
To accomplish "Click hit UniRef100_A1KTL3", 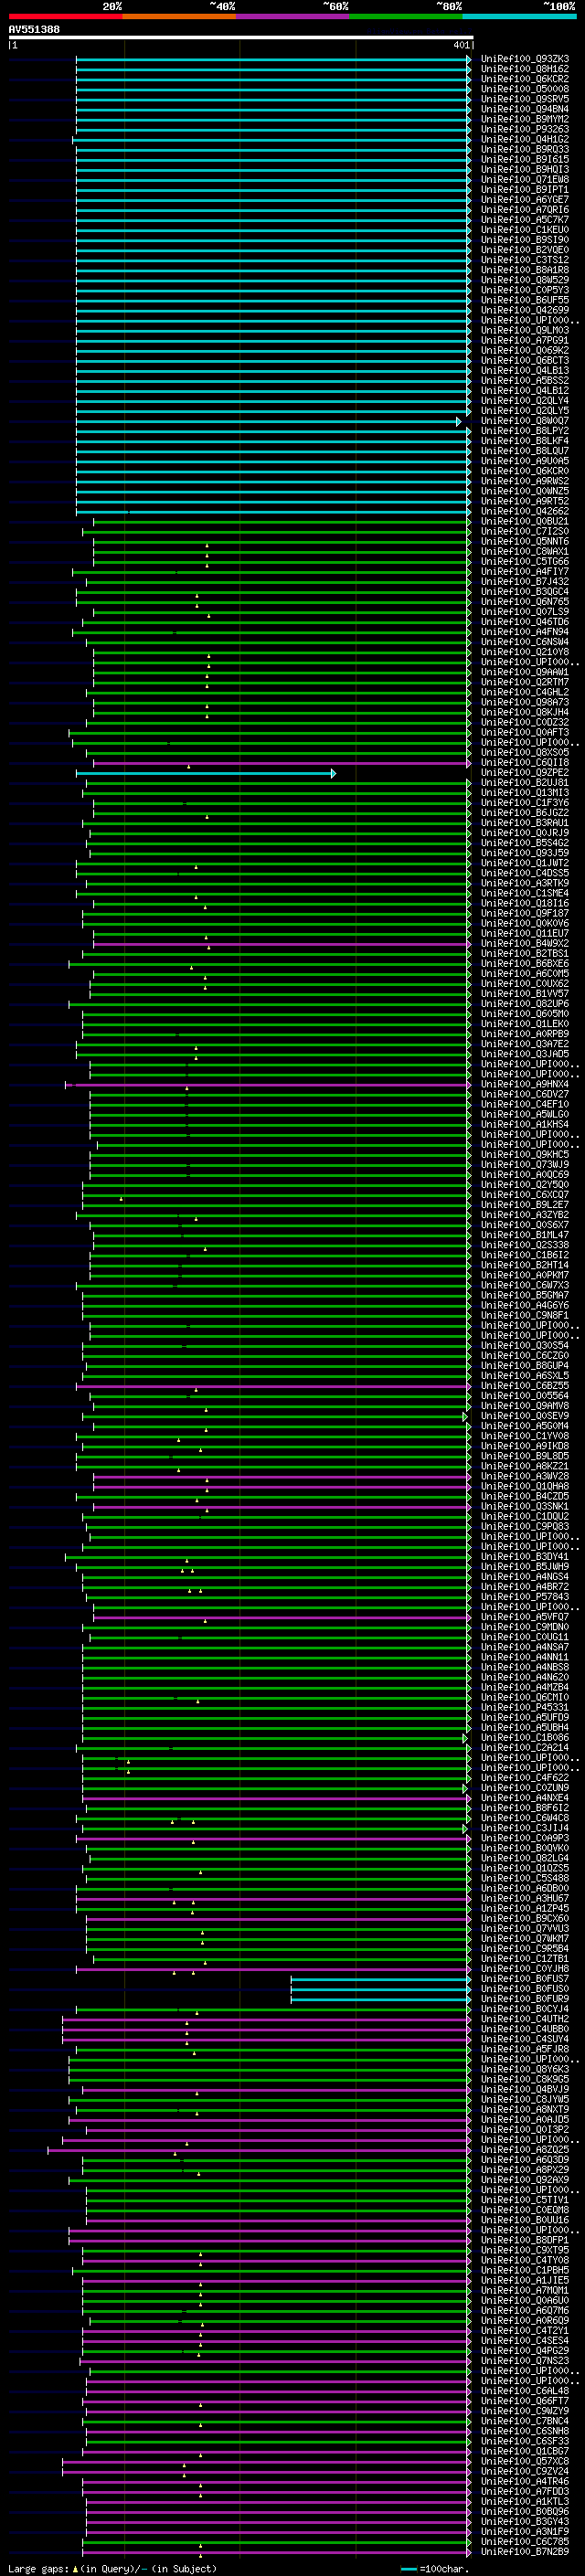I will [x=525, y=2501].
